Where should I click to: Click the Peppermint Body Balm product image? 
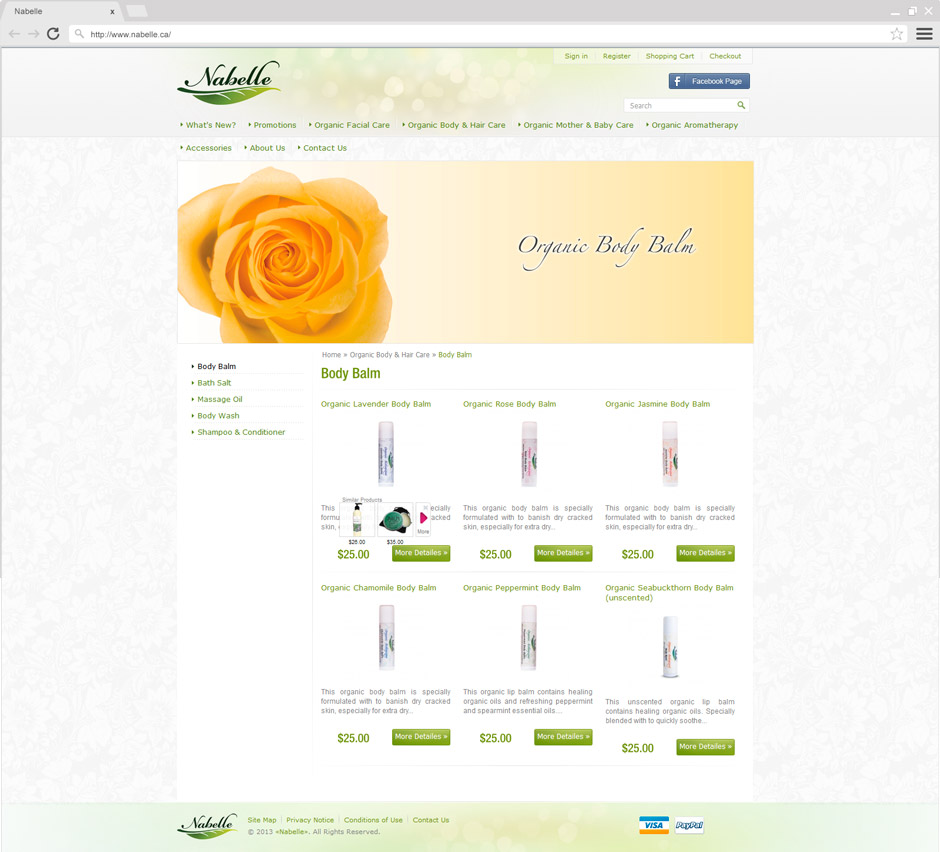point(528,637)
